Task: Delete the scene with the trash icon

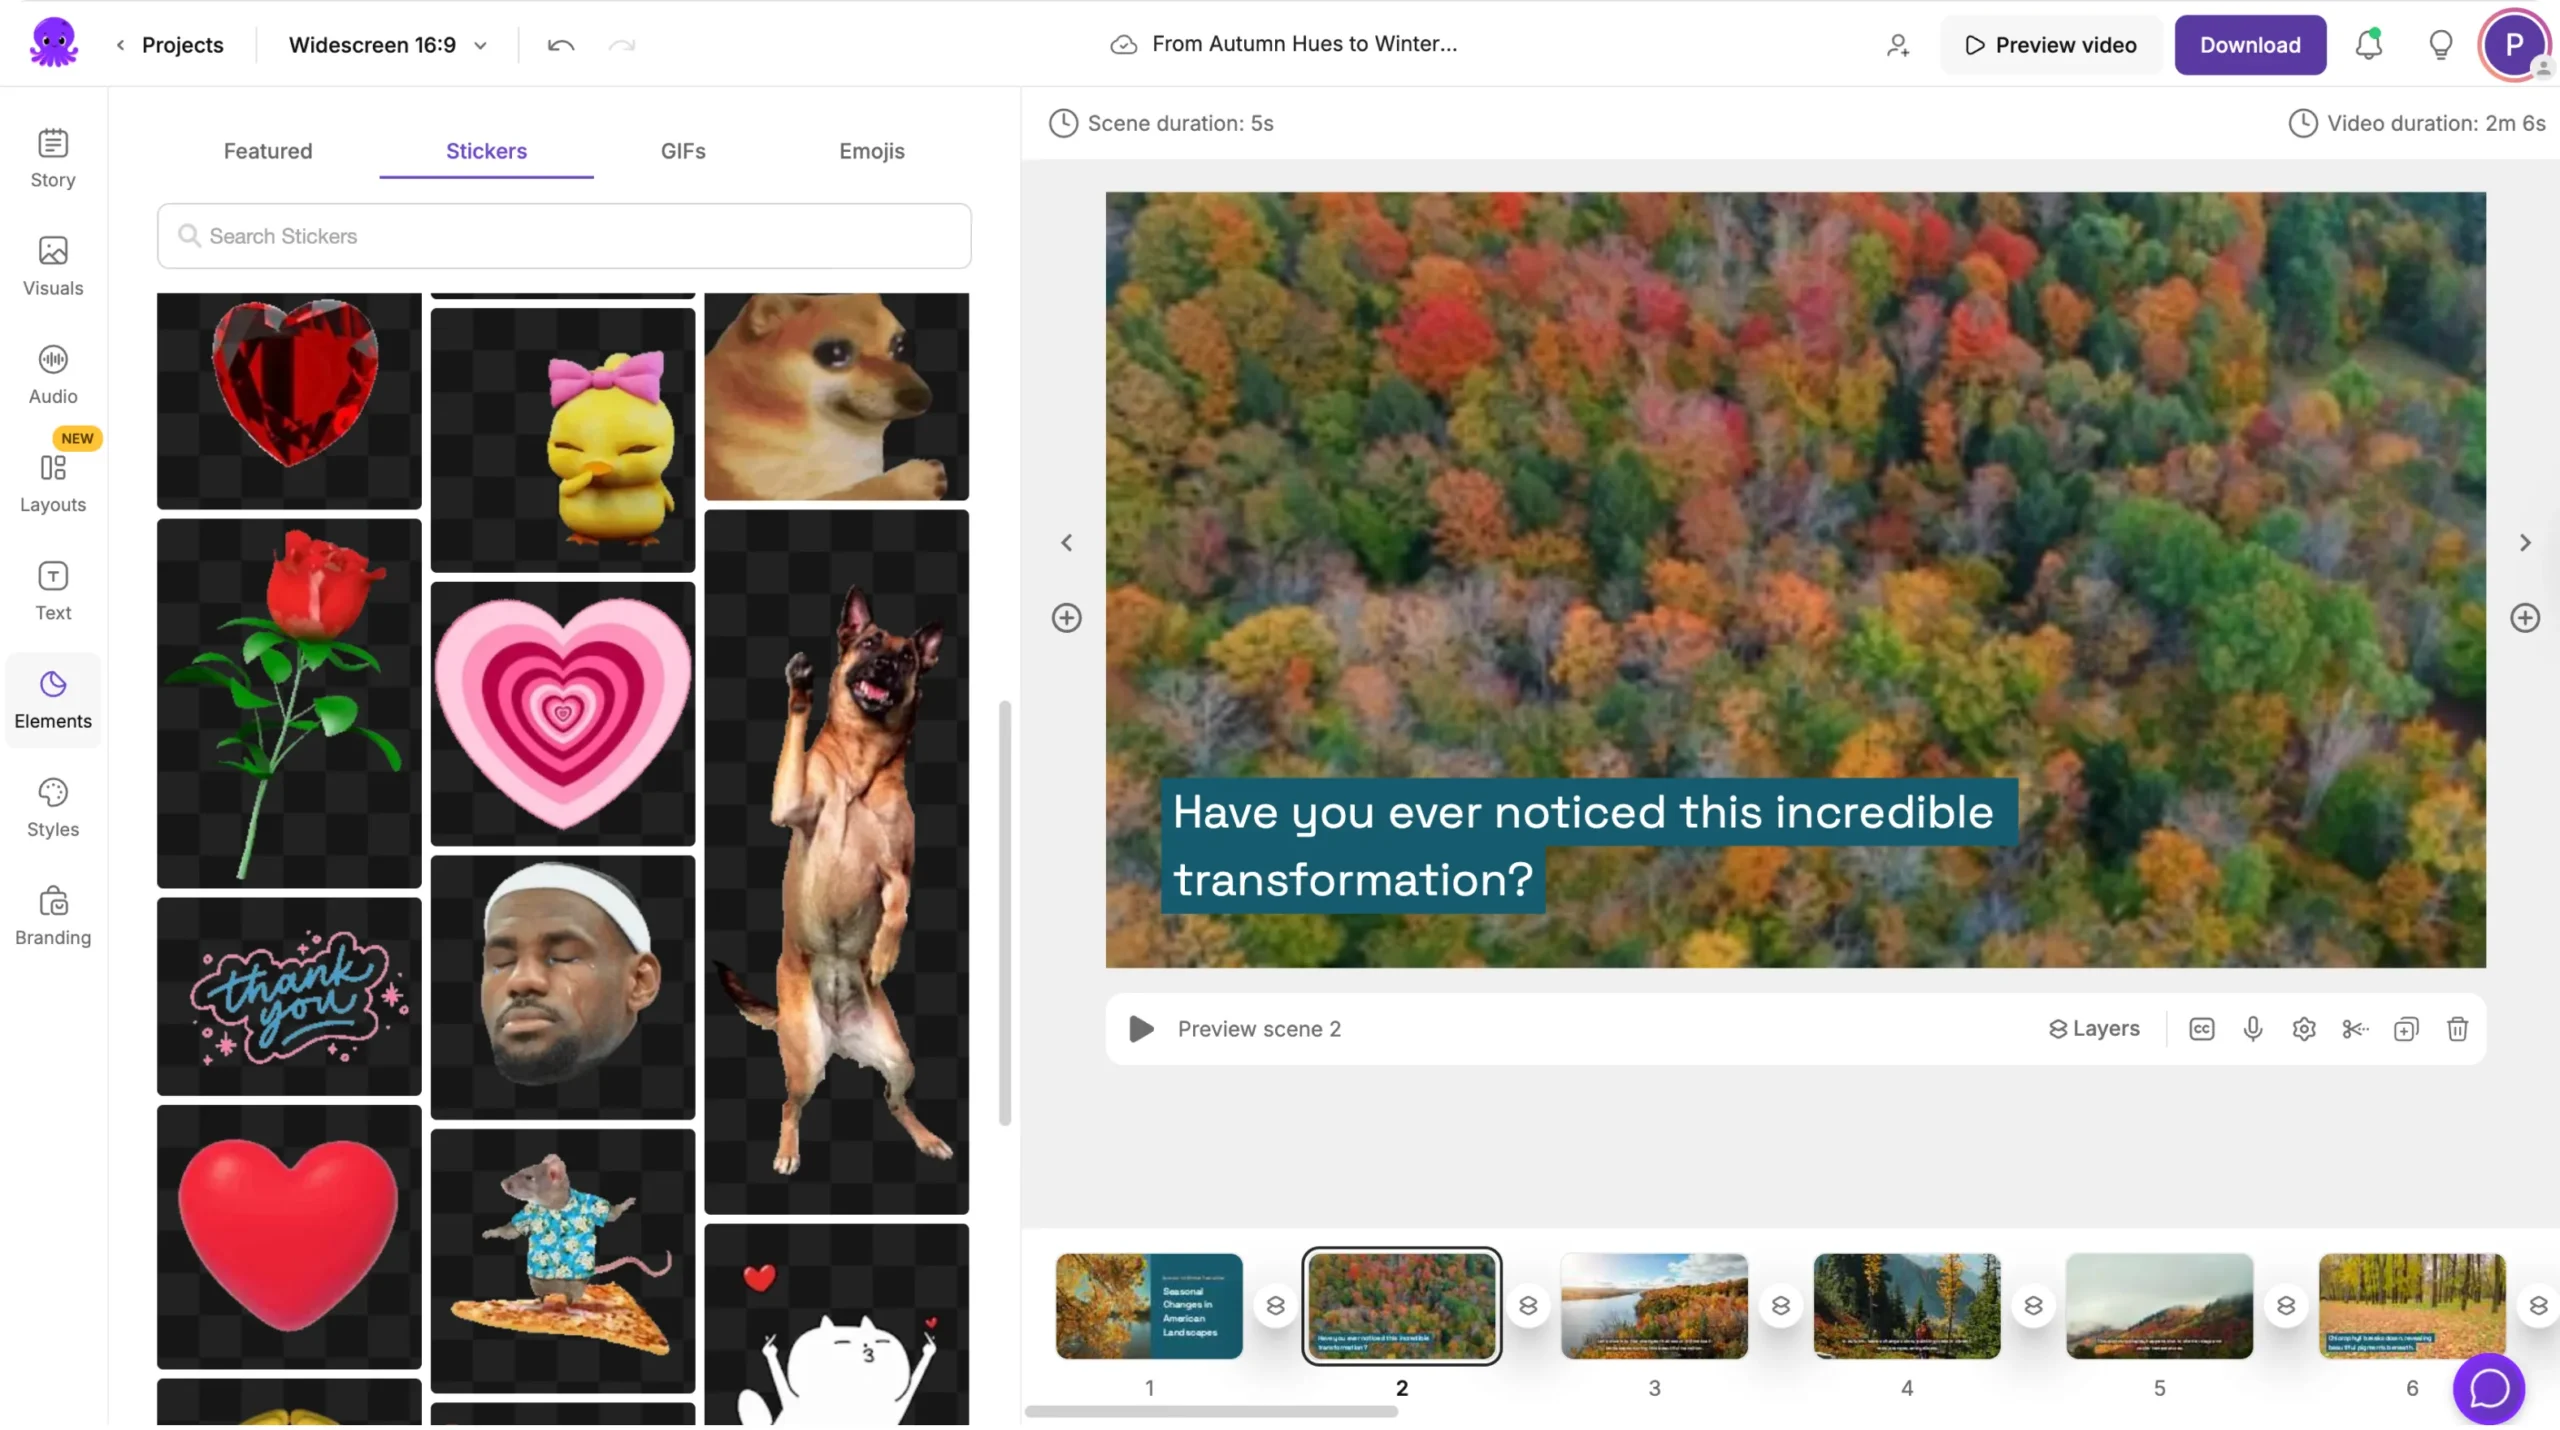Action: point(2457,1029)
